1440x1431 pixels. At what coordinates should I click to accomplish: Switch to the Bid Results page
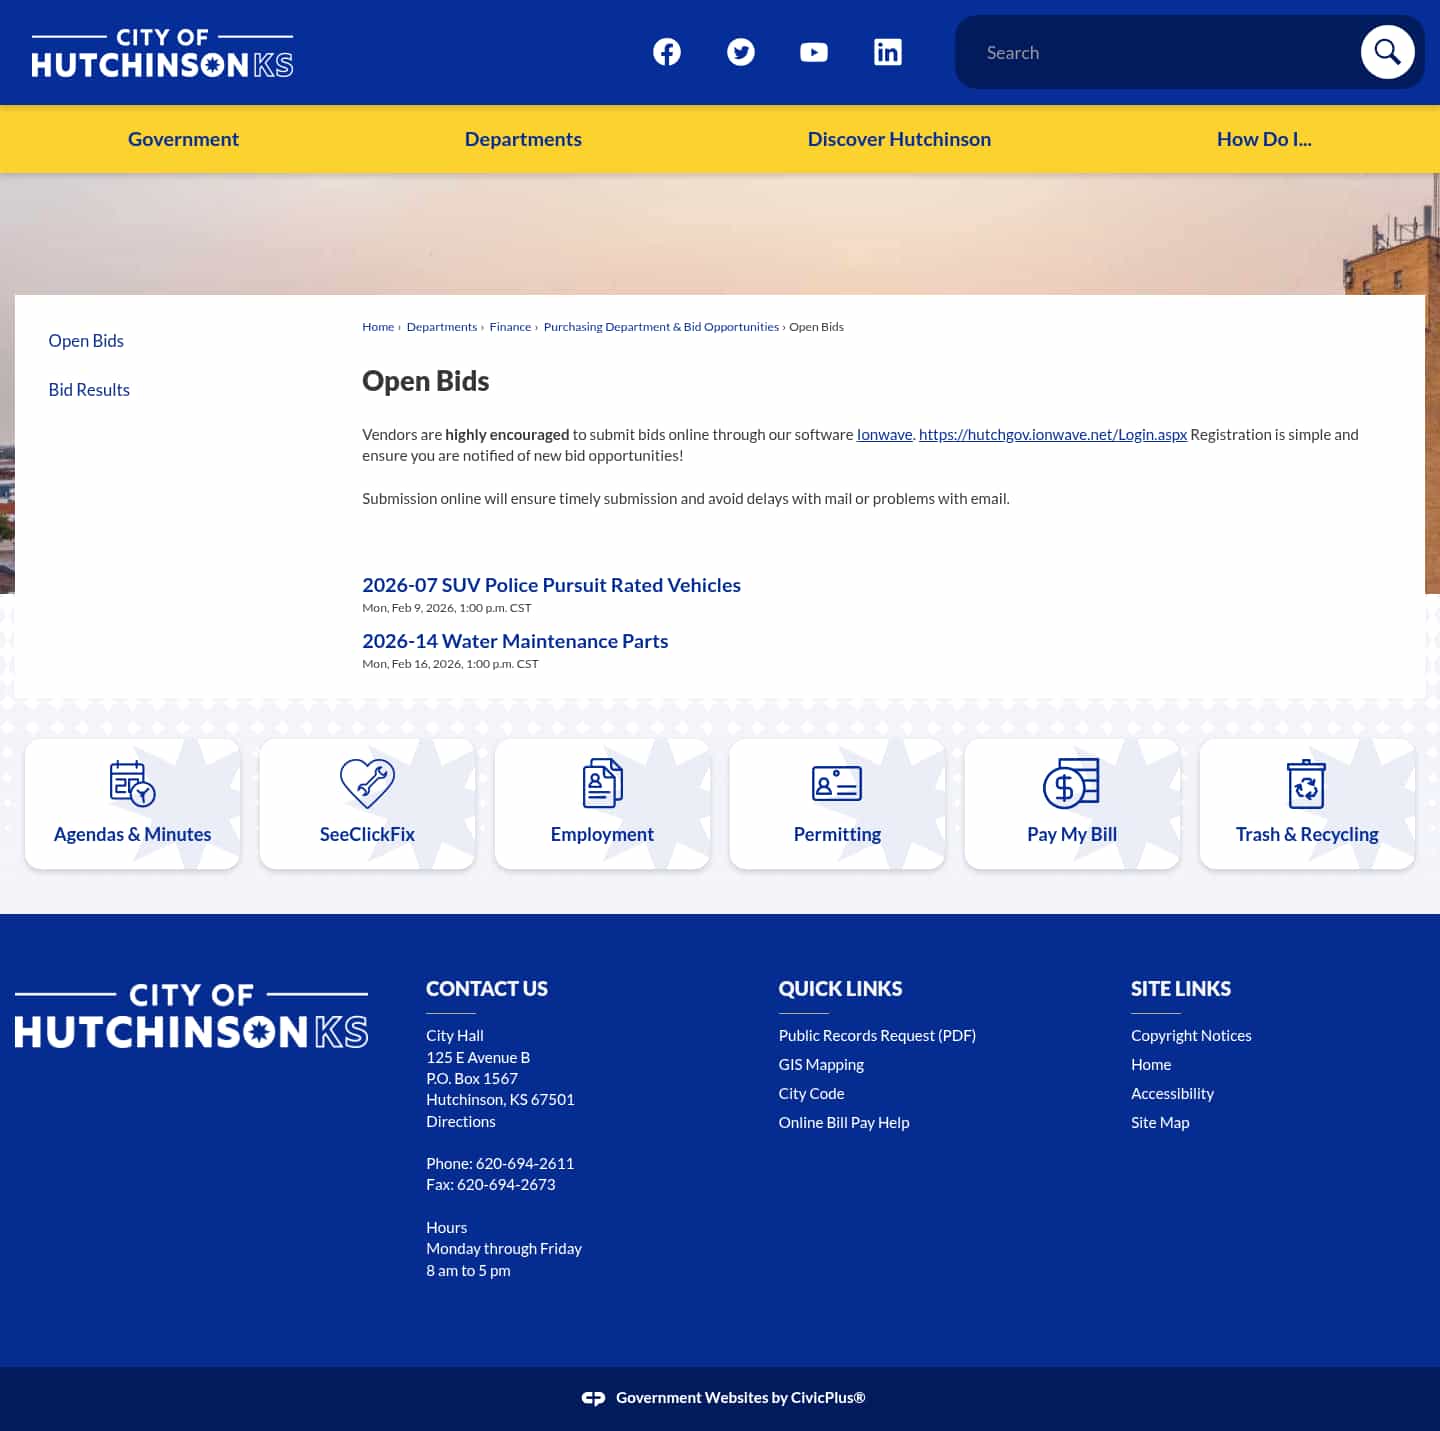(88, 389)
